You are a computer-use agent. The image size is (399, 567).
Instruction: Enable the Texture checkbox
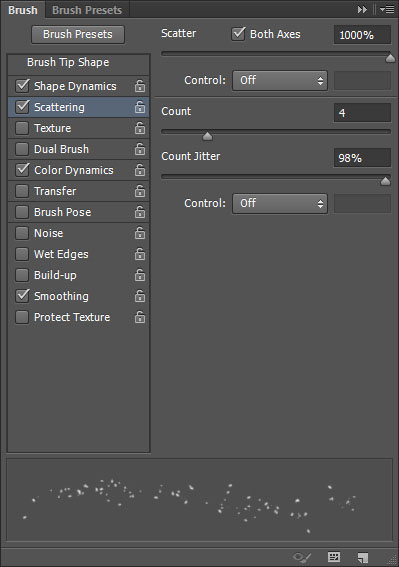pos(22,128)
